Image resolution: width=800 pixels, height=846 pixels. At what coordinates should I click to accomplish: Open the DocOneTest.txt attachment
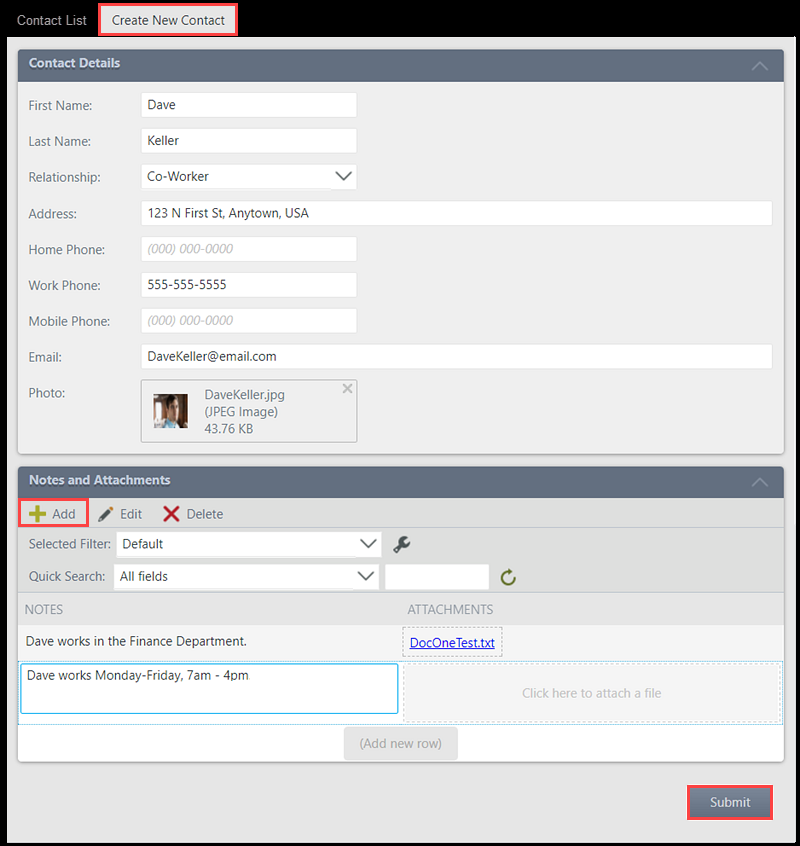(452, 643)
